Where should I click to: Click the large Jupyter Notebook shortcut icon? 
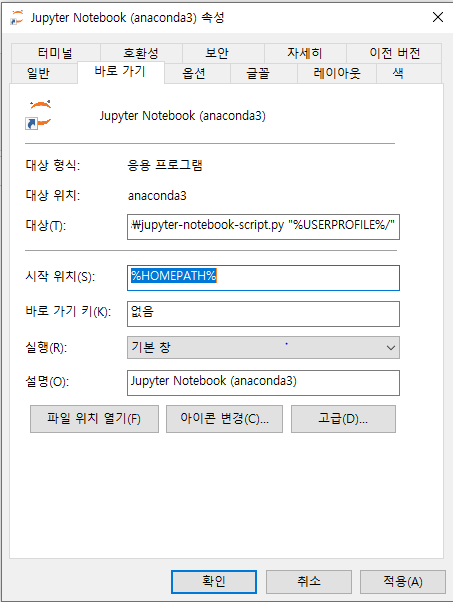[38, 115]
